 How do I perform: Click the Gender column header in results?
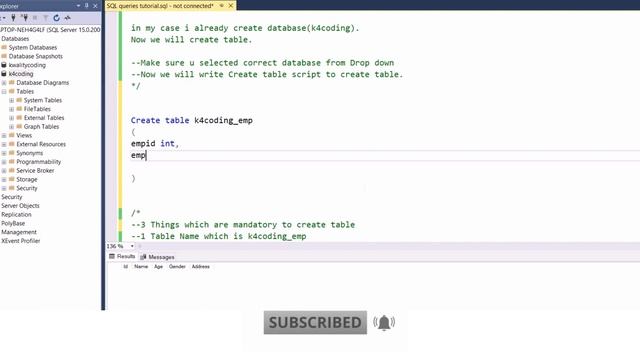(x=177, y=267)
